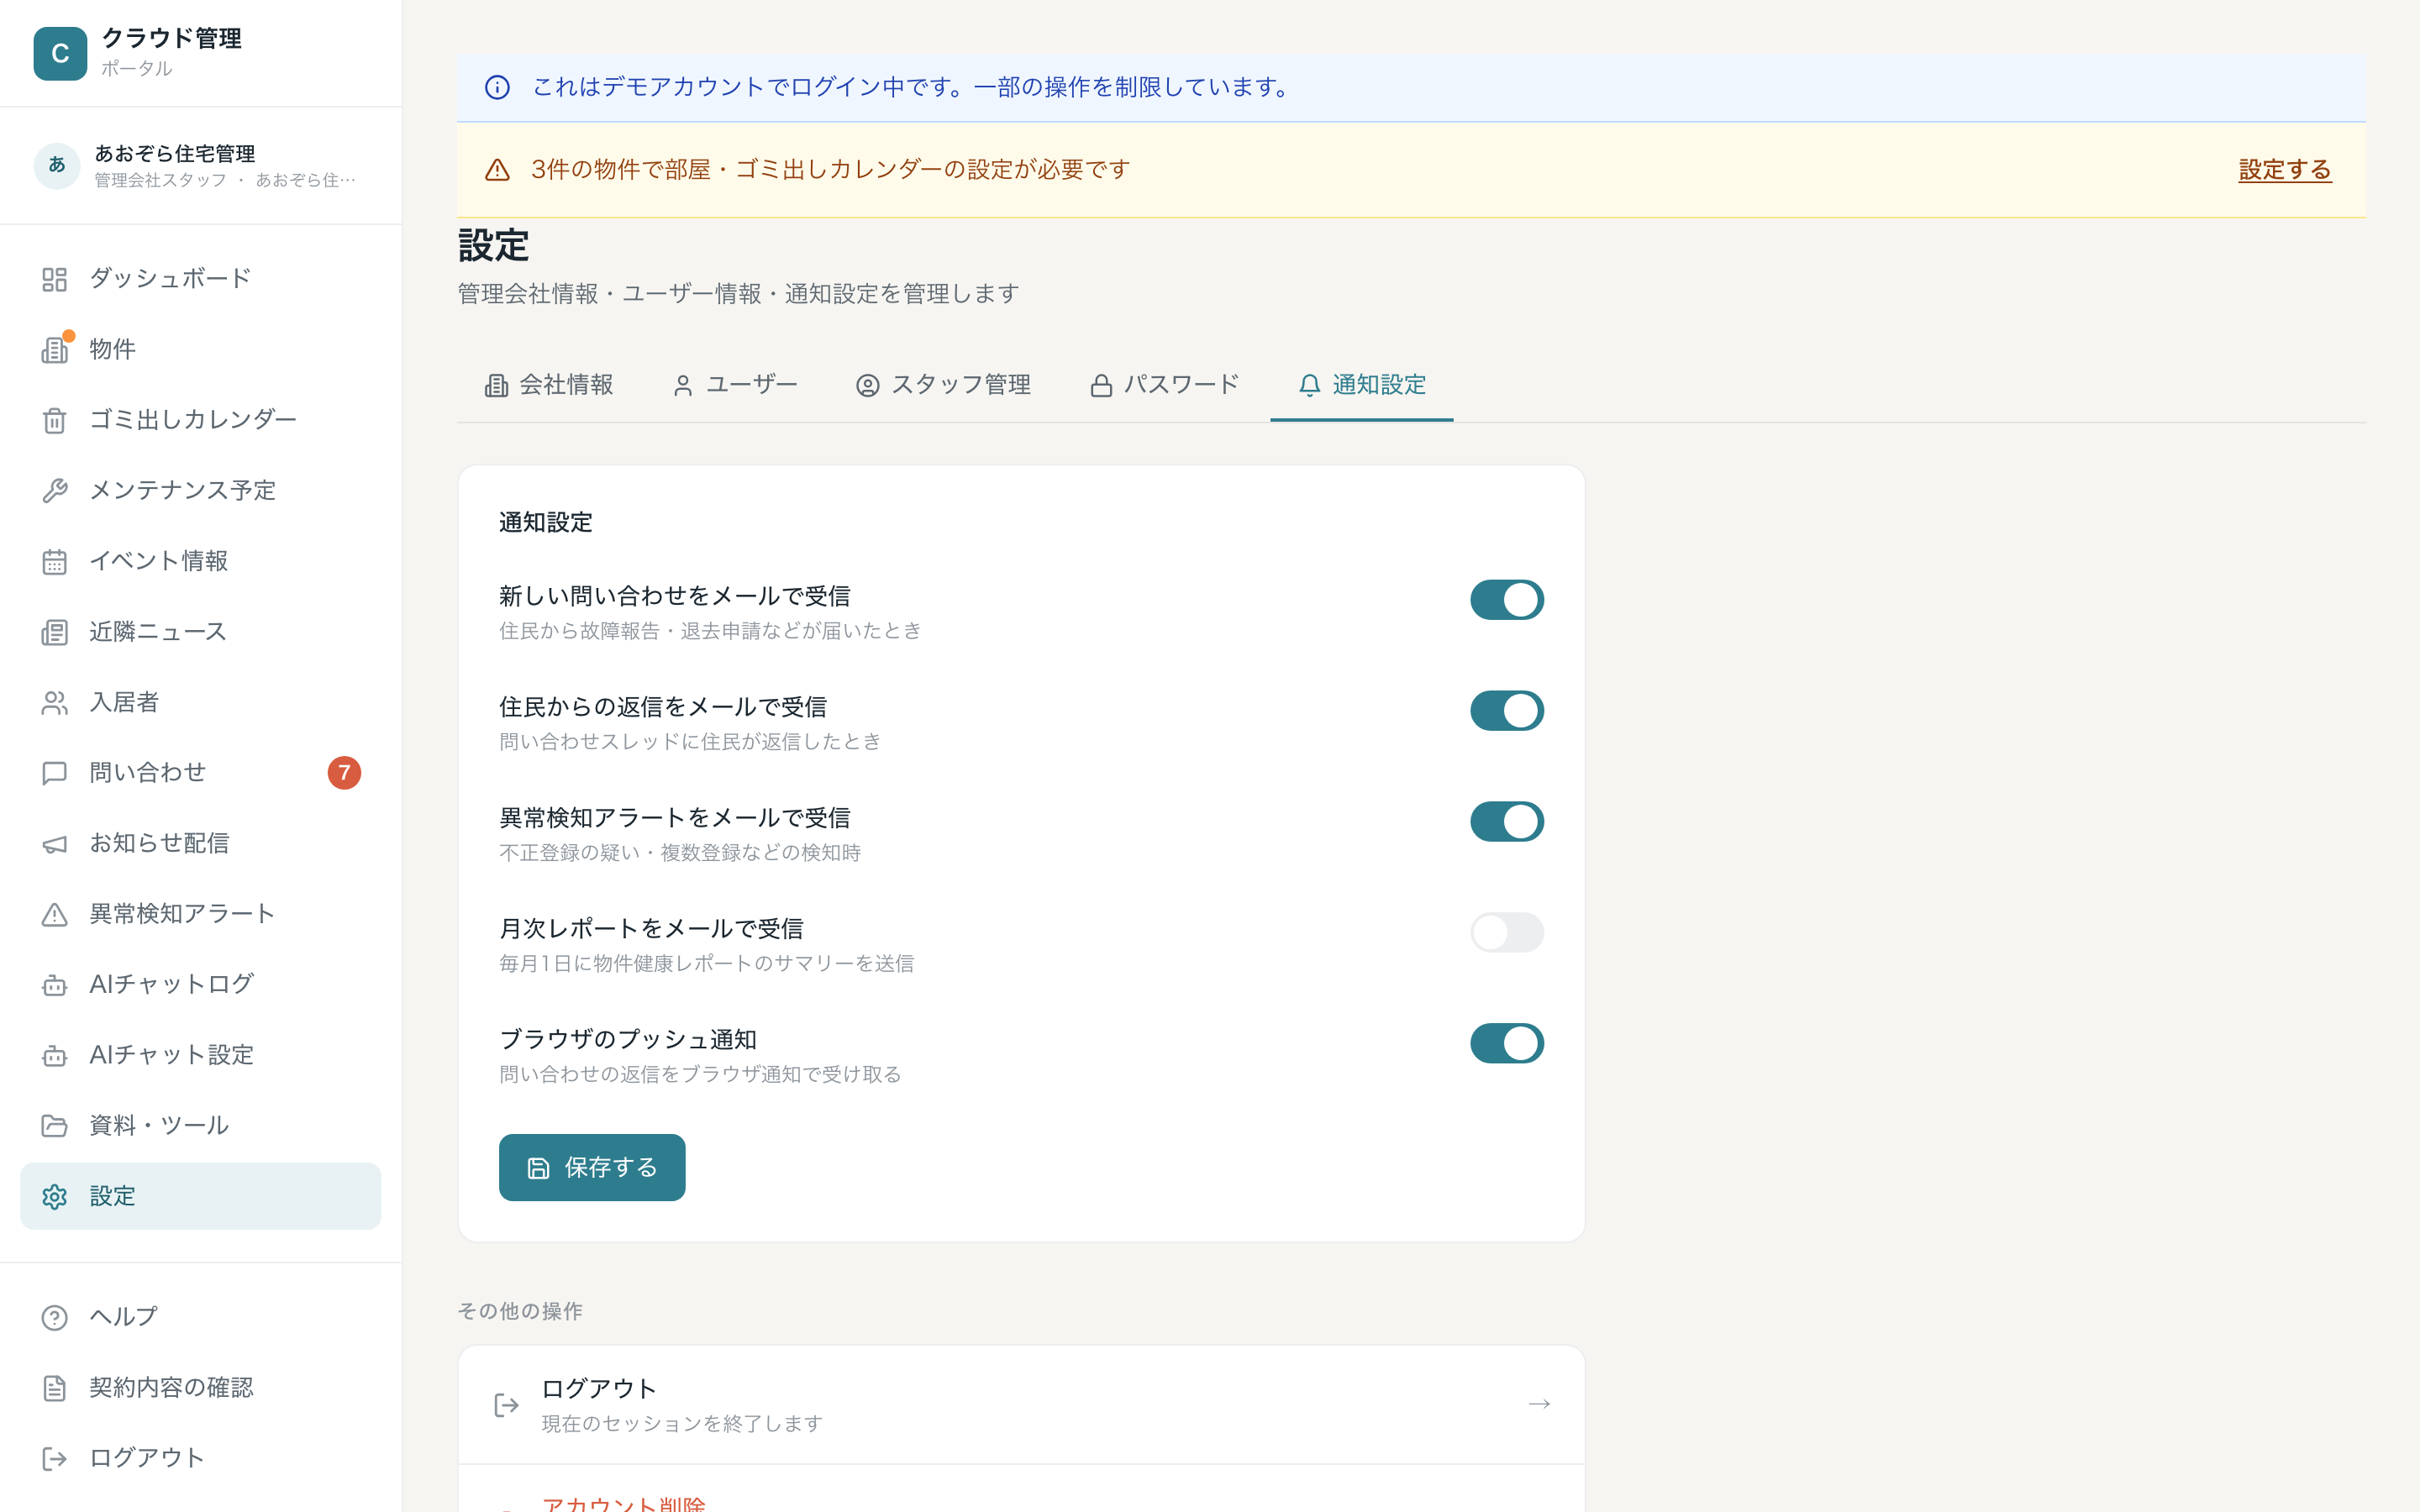Switch to the 会社情報 tab
Screen dimensions: 2420x1512
(x=549, y=385)
